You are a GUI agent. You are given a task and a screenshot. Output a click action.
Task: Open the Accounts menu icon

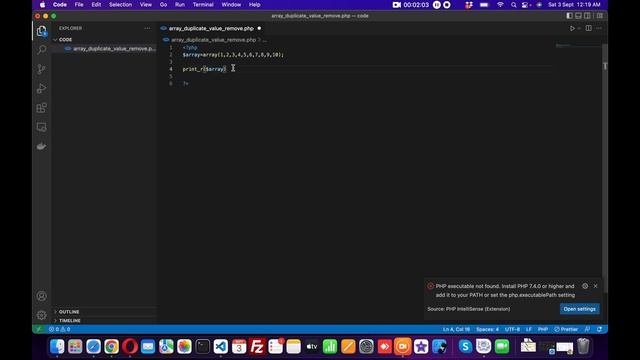(x=41, y=296)
